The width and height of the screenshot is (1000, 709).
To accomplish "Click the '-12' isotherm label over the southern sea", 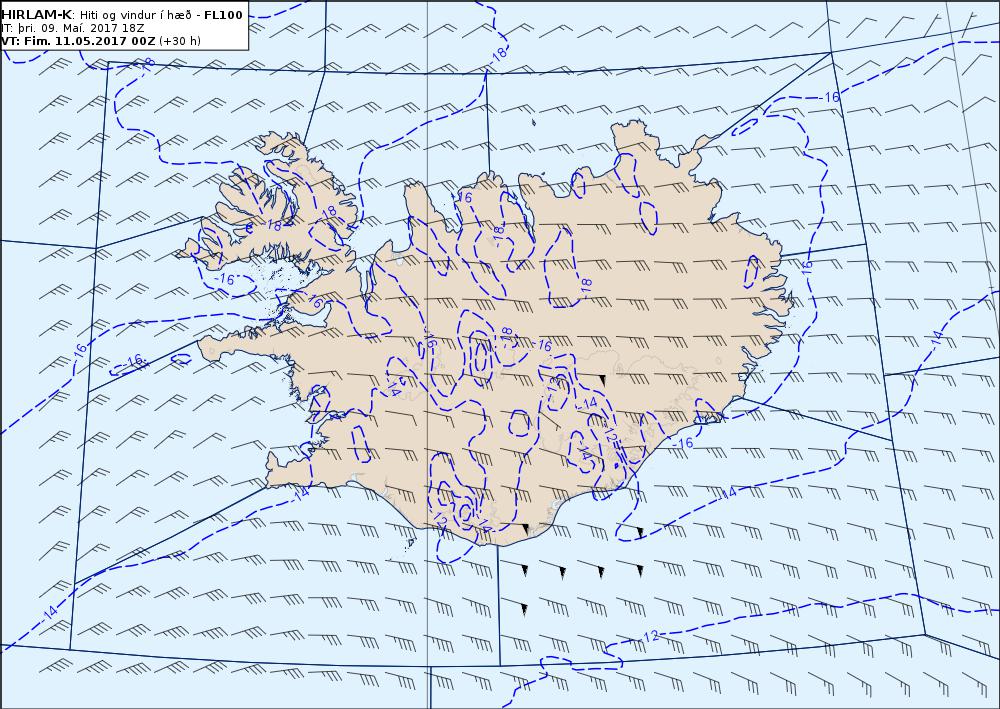I will coord(649,636).
